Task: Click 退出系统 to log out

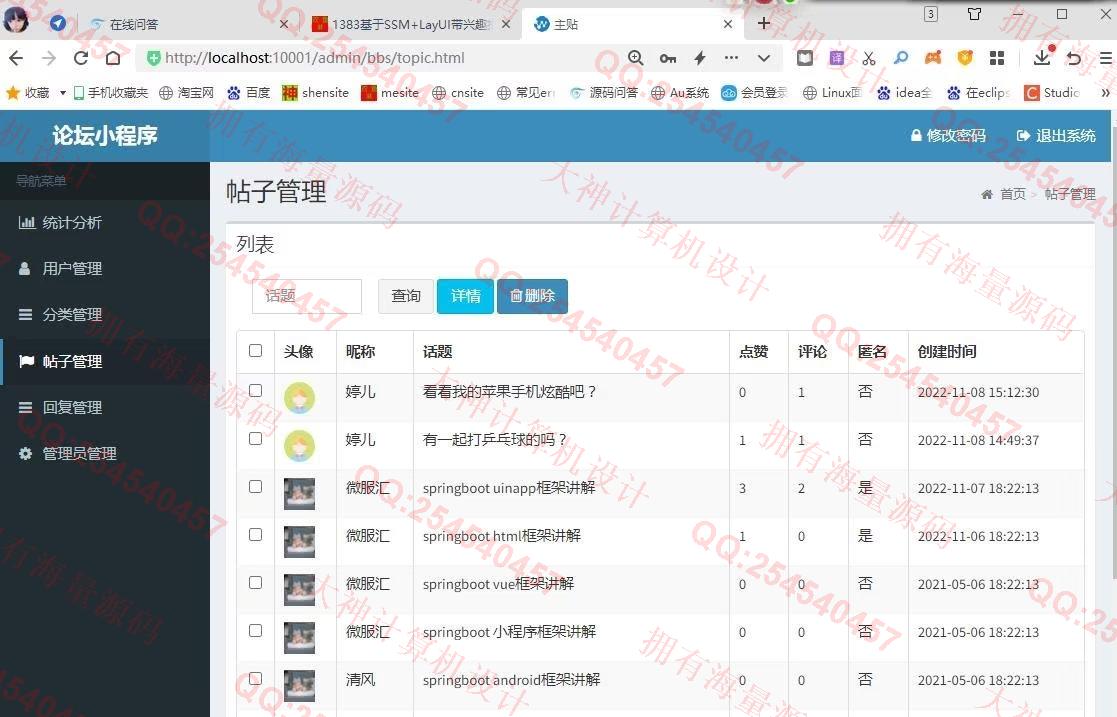Action: click(1056, 135)
